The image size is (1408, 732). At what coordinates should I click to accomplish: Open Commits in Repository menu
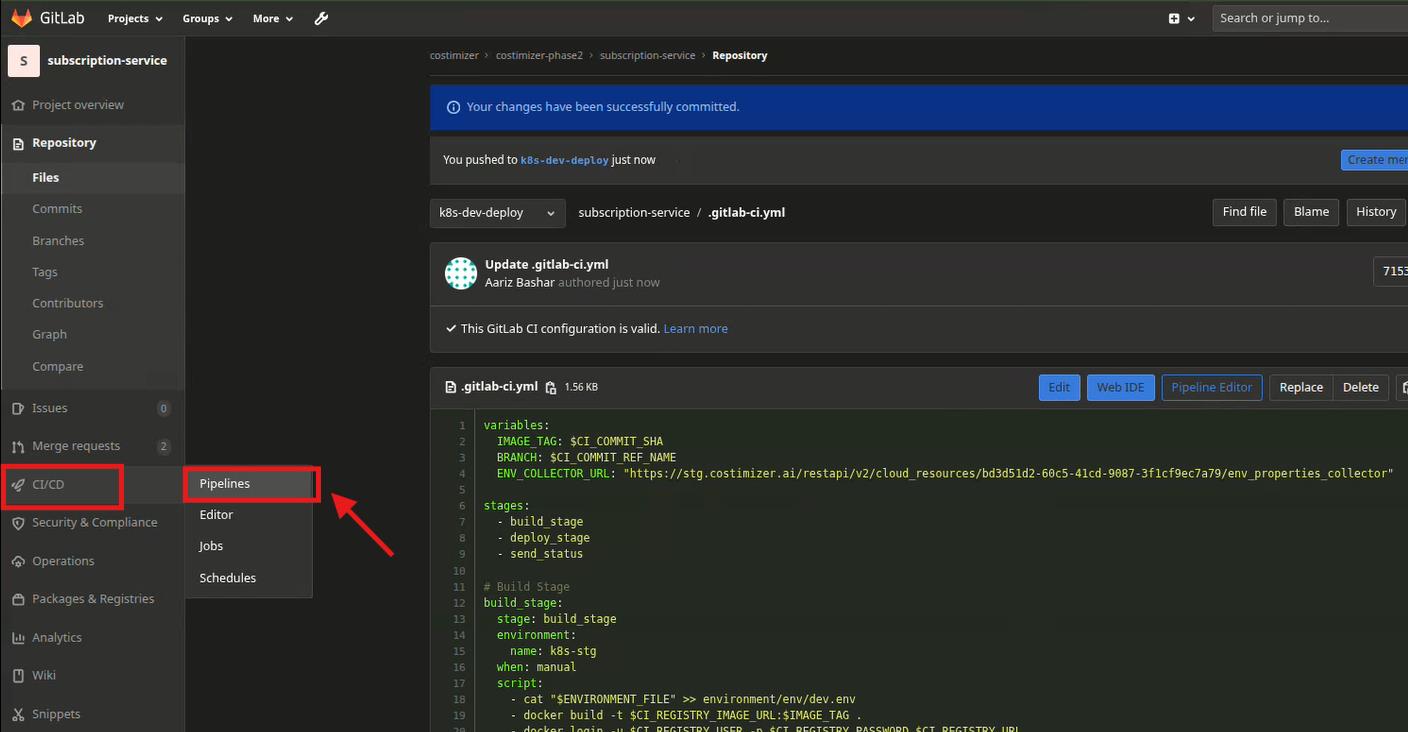coord(57,209)
